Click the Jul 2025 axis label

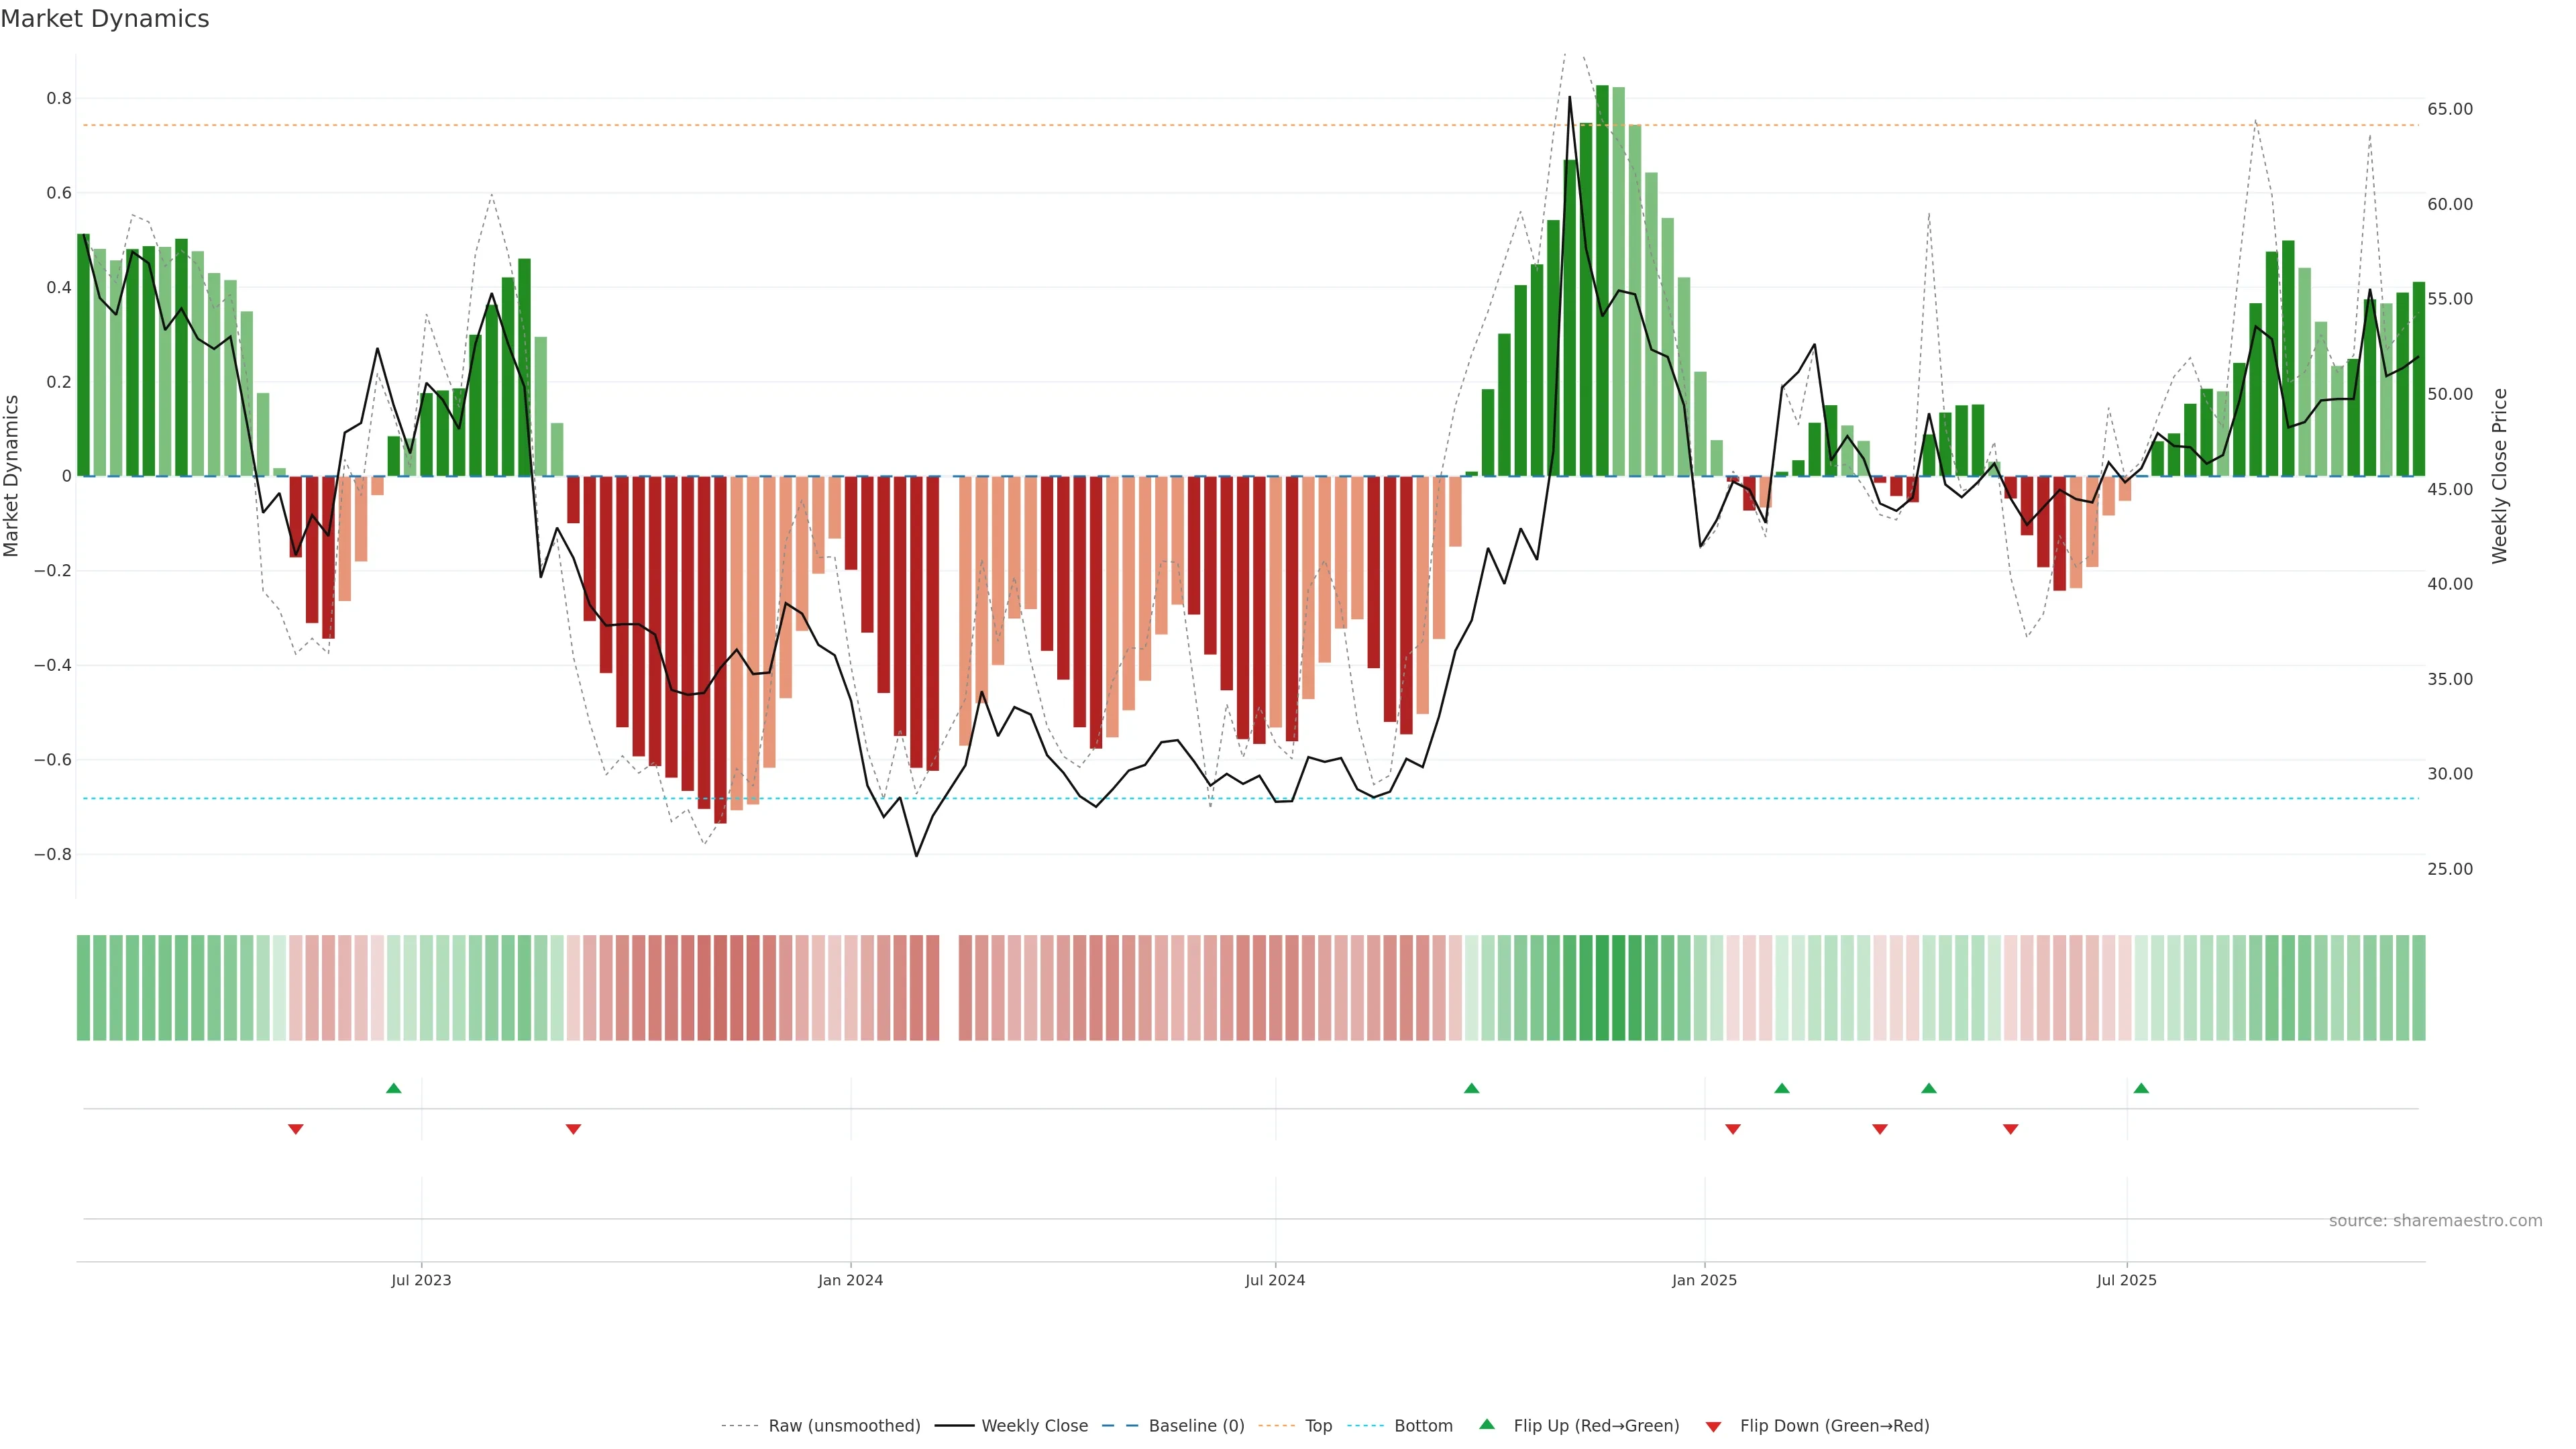(x=2126, y=1280)
